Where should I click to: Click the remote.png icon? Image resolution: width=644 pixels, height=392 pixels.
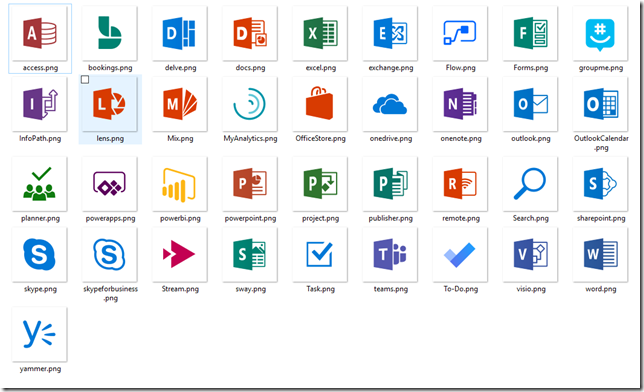(460, 184)
